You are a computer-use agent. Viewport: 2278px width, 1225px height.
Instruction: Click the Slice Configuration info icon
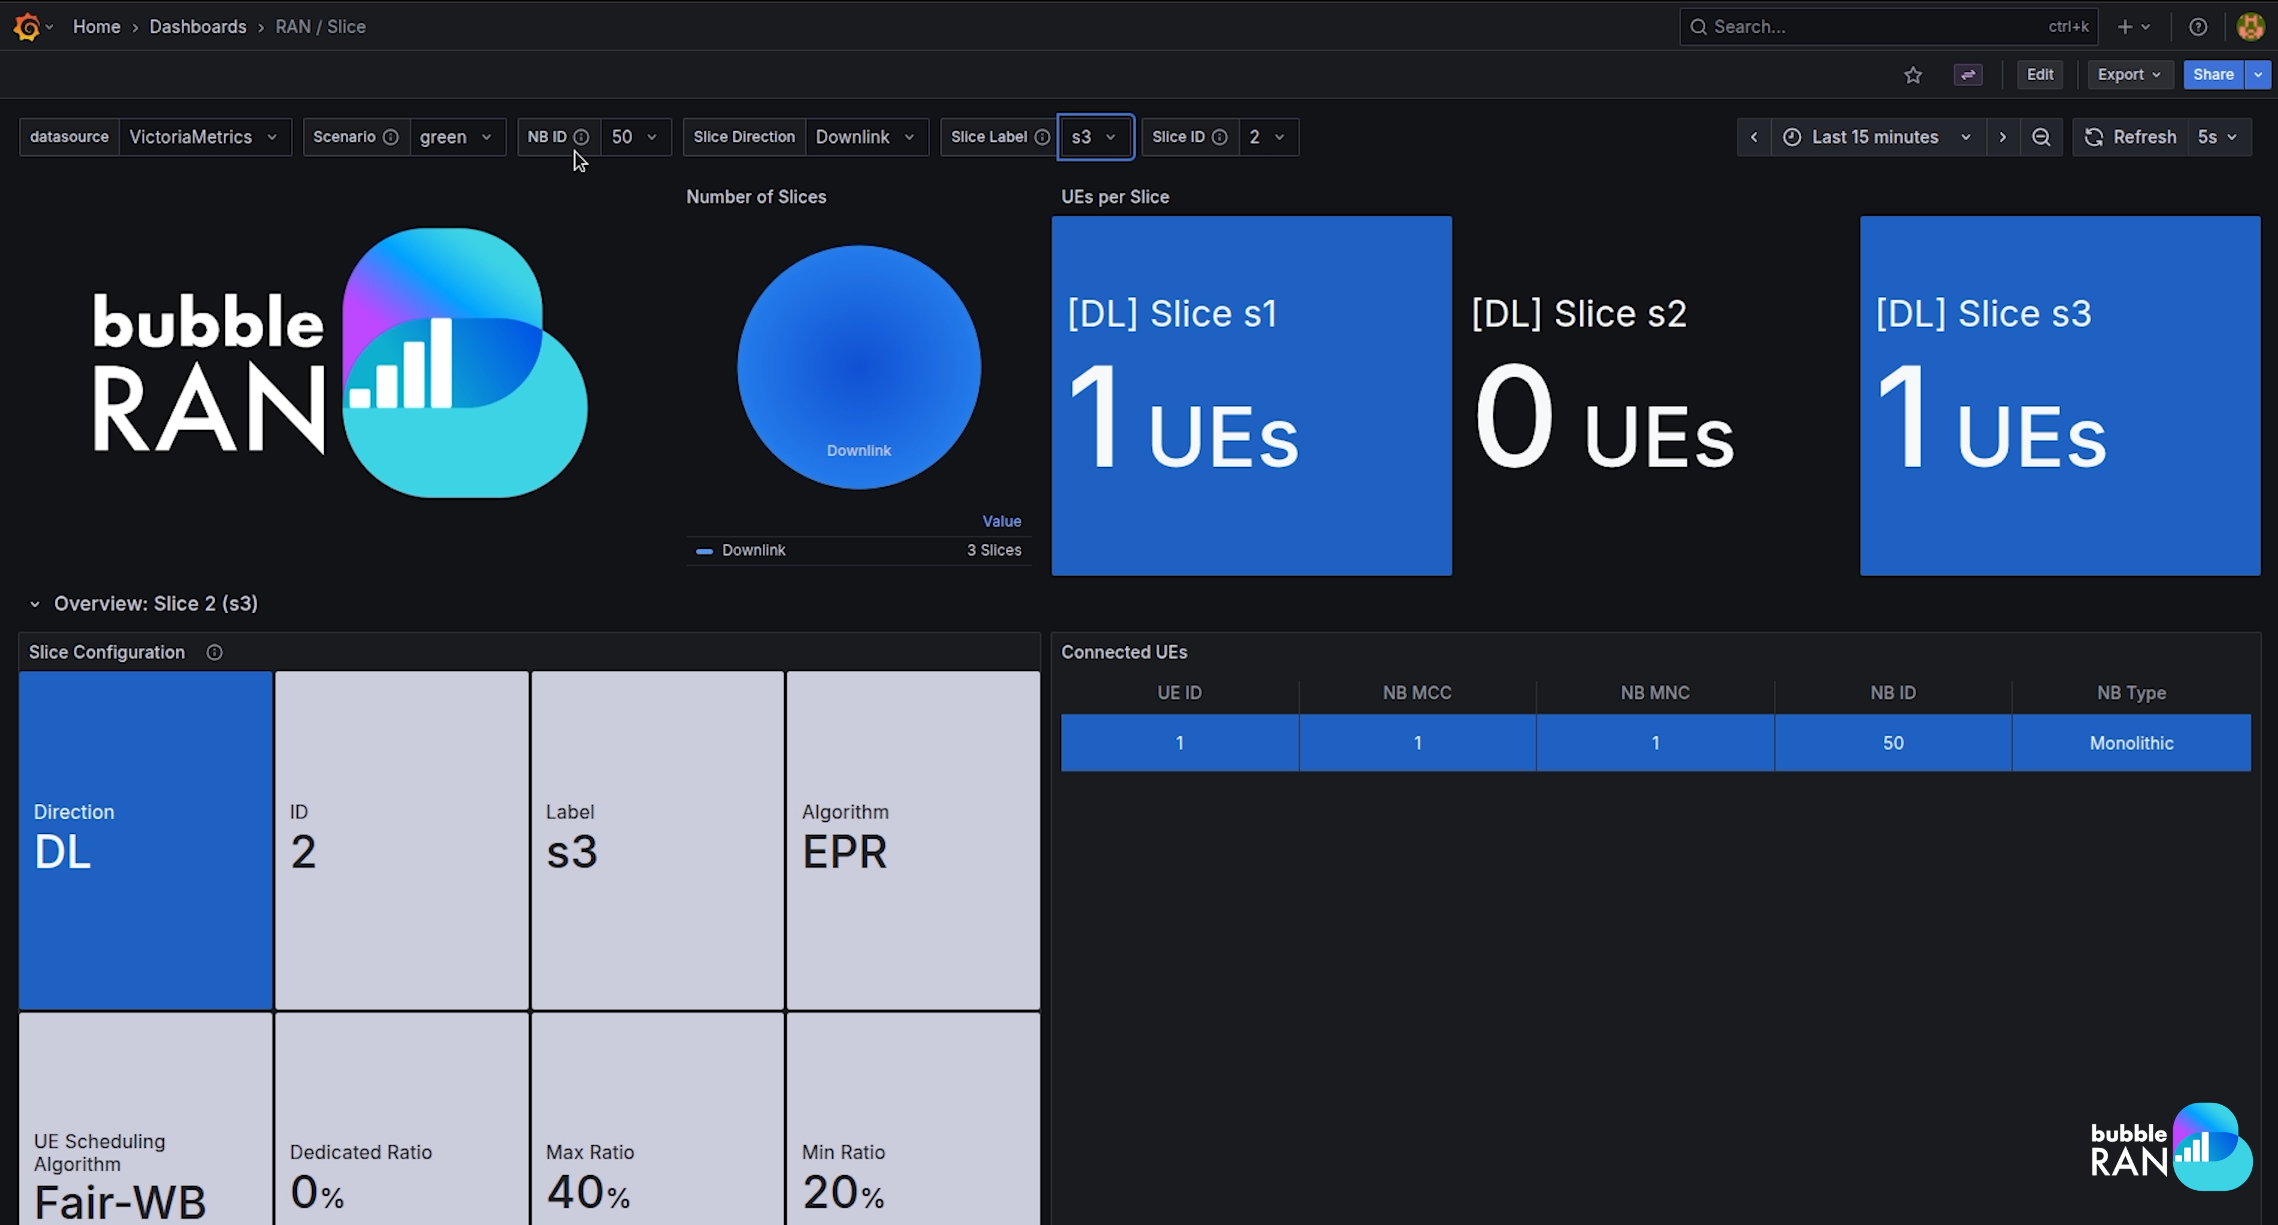(x=214, y=652)
